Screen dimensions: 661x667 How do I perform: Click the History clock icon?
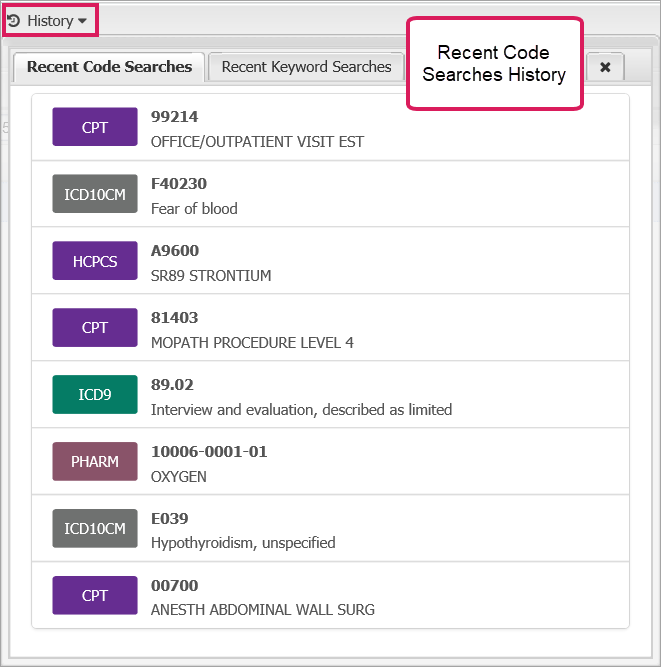coord(14,20)
